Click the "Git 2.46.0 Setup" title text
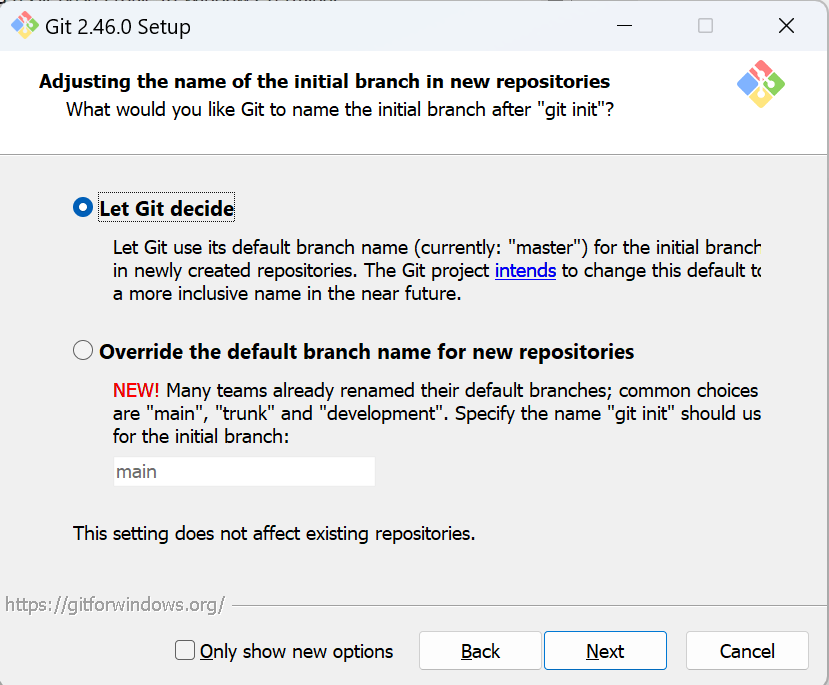 (118, 26)
